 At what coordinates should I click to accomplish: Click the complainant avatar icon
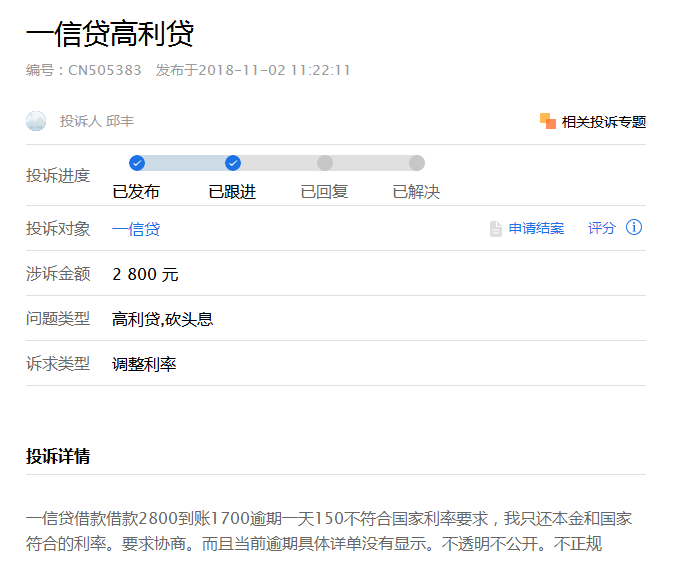[x=36, y=121]
